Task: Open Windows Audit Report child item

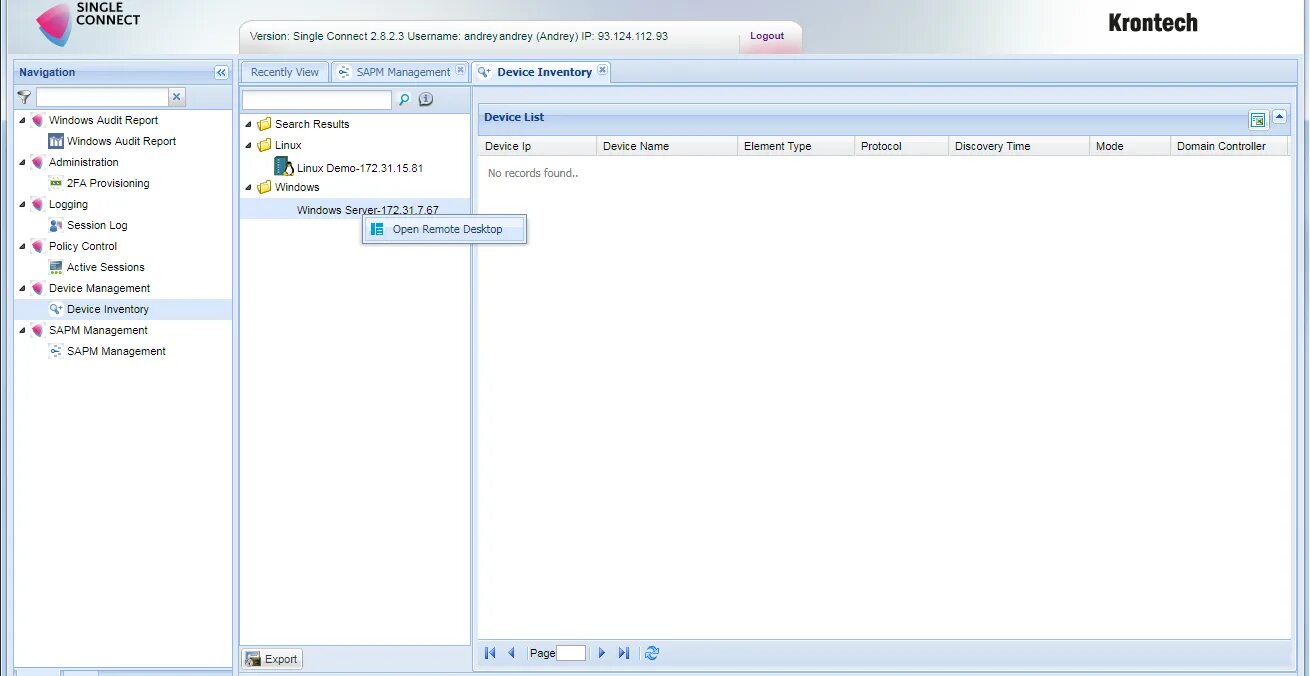Action: click(x=121, y=141)
